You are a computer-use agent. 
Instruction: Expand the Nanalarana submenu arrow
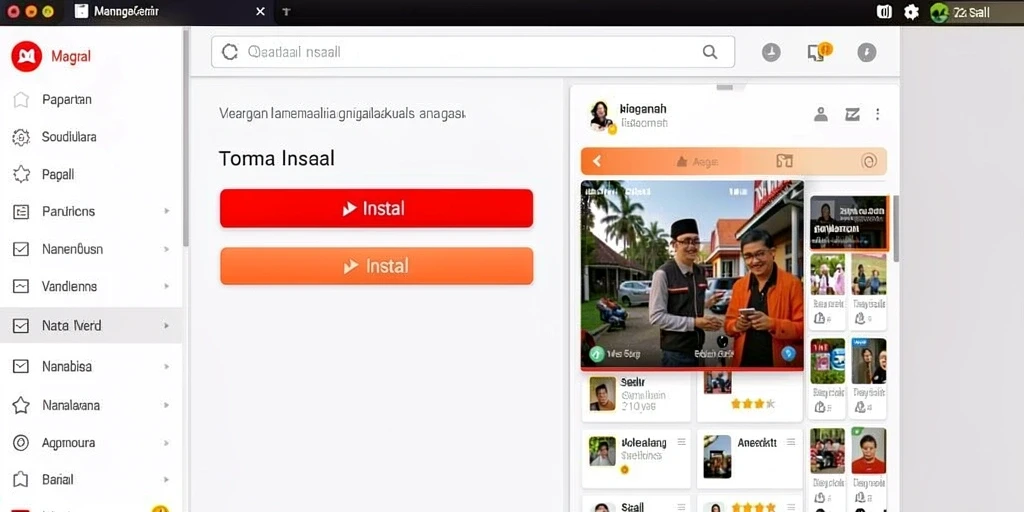[x=167, y=405]
